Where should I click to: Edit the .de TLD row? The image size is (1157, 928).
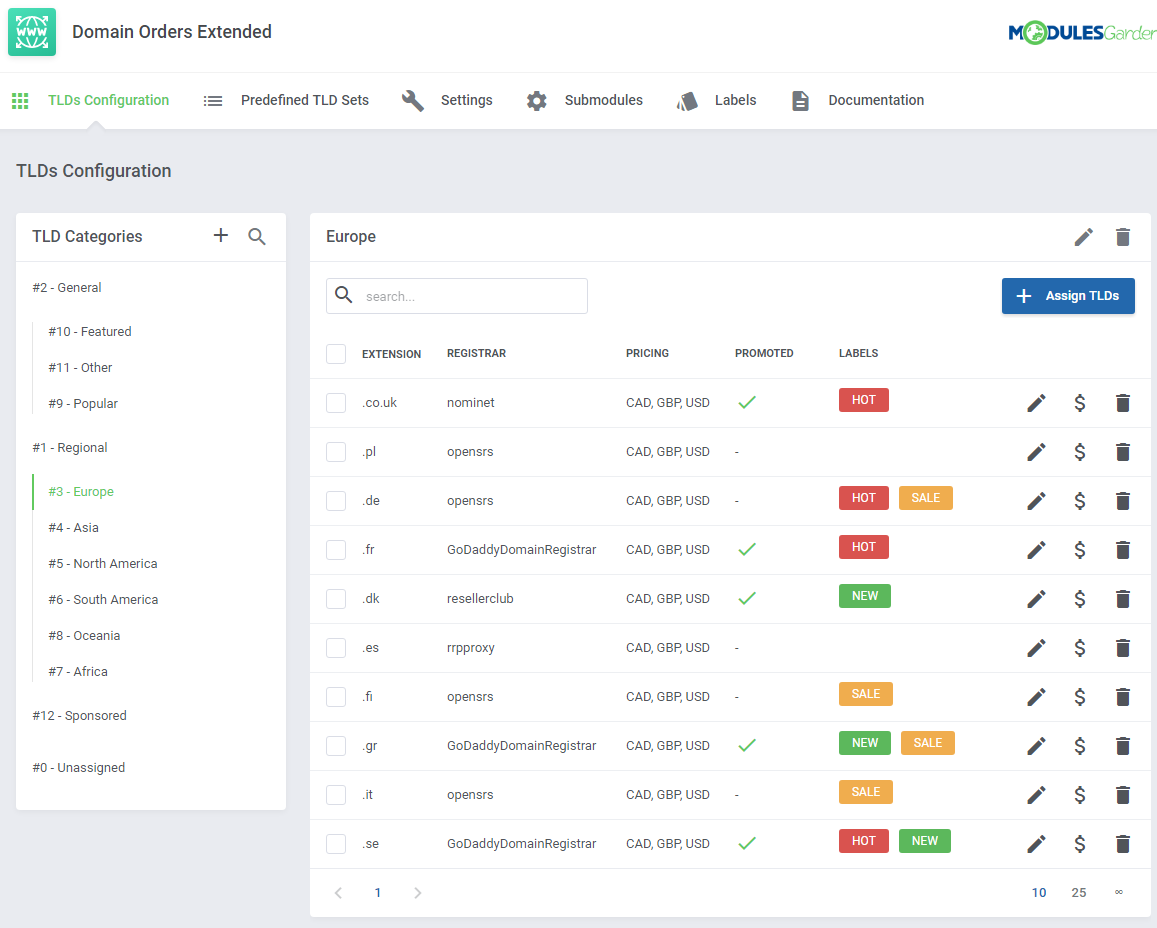click(x=1036, y=501)
